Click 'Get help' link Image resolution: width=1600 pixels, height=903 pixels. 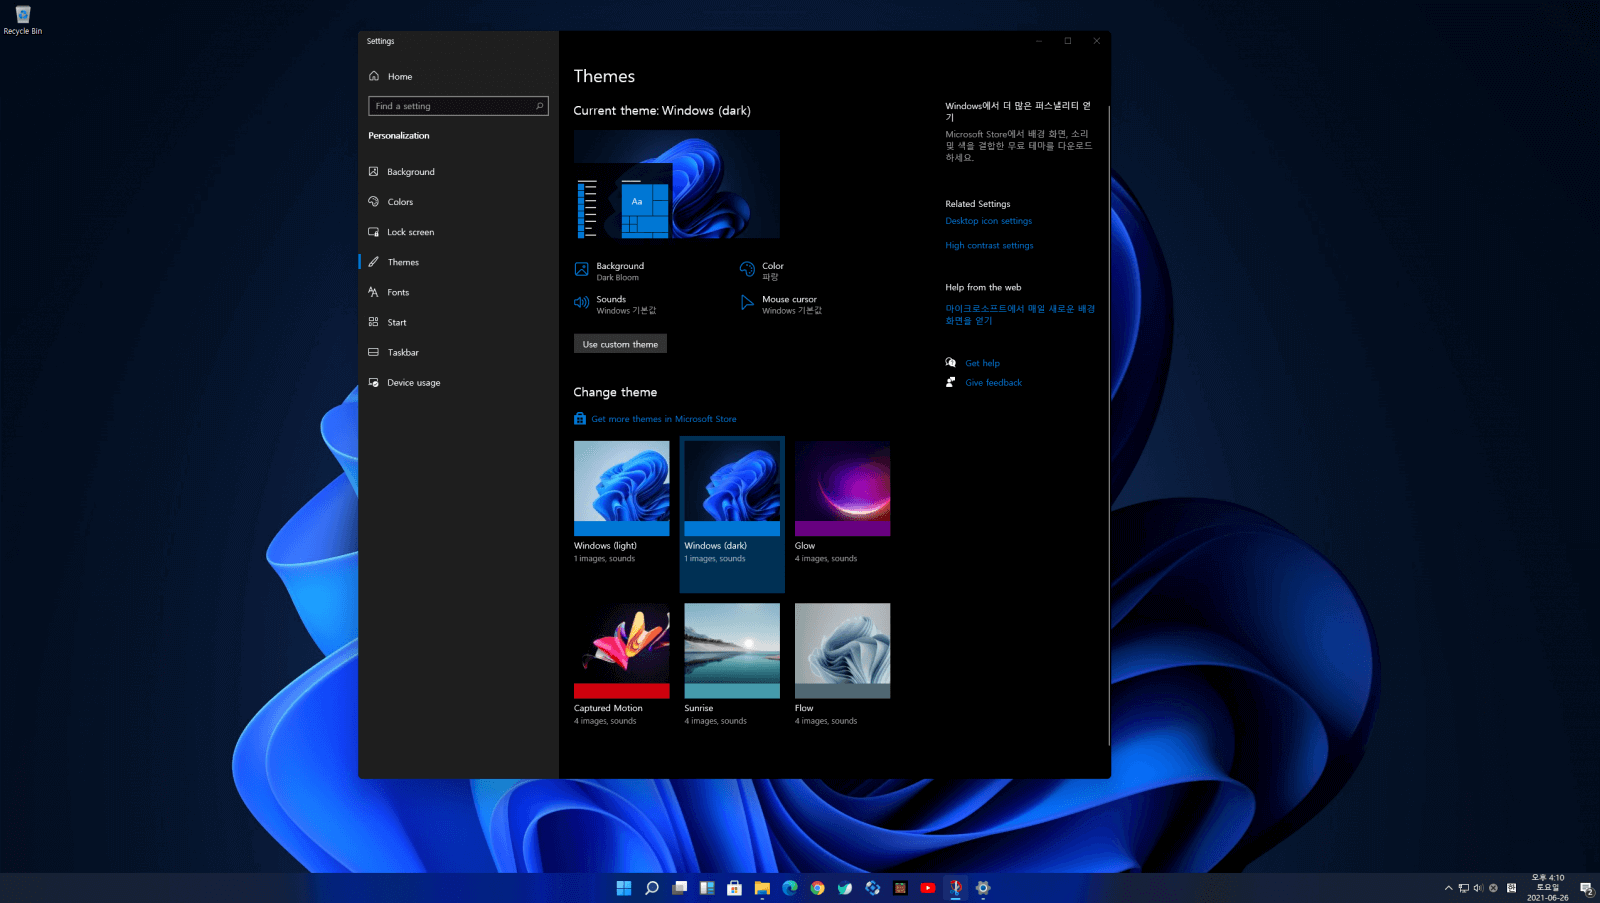982,363
